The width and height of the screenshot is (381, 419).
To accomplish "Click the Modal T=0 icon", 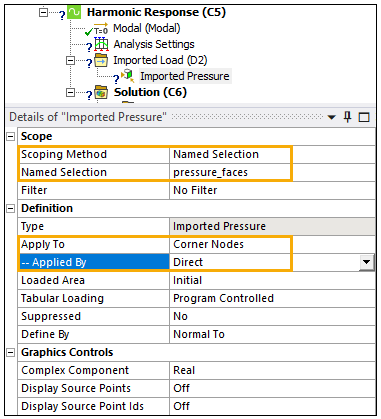I will click(101, 28).
